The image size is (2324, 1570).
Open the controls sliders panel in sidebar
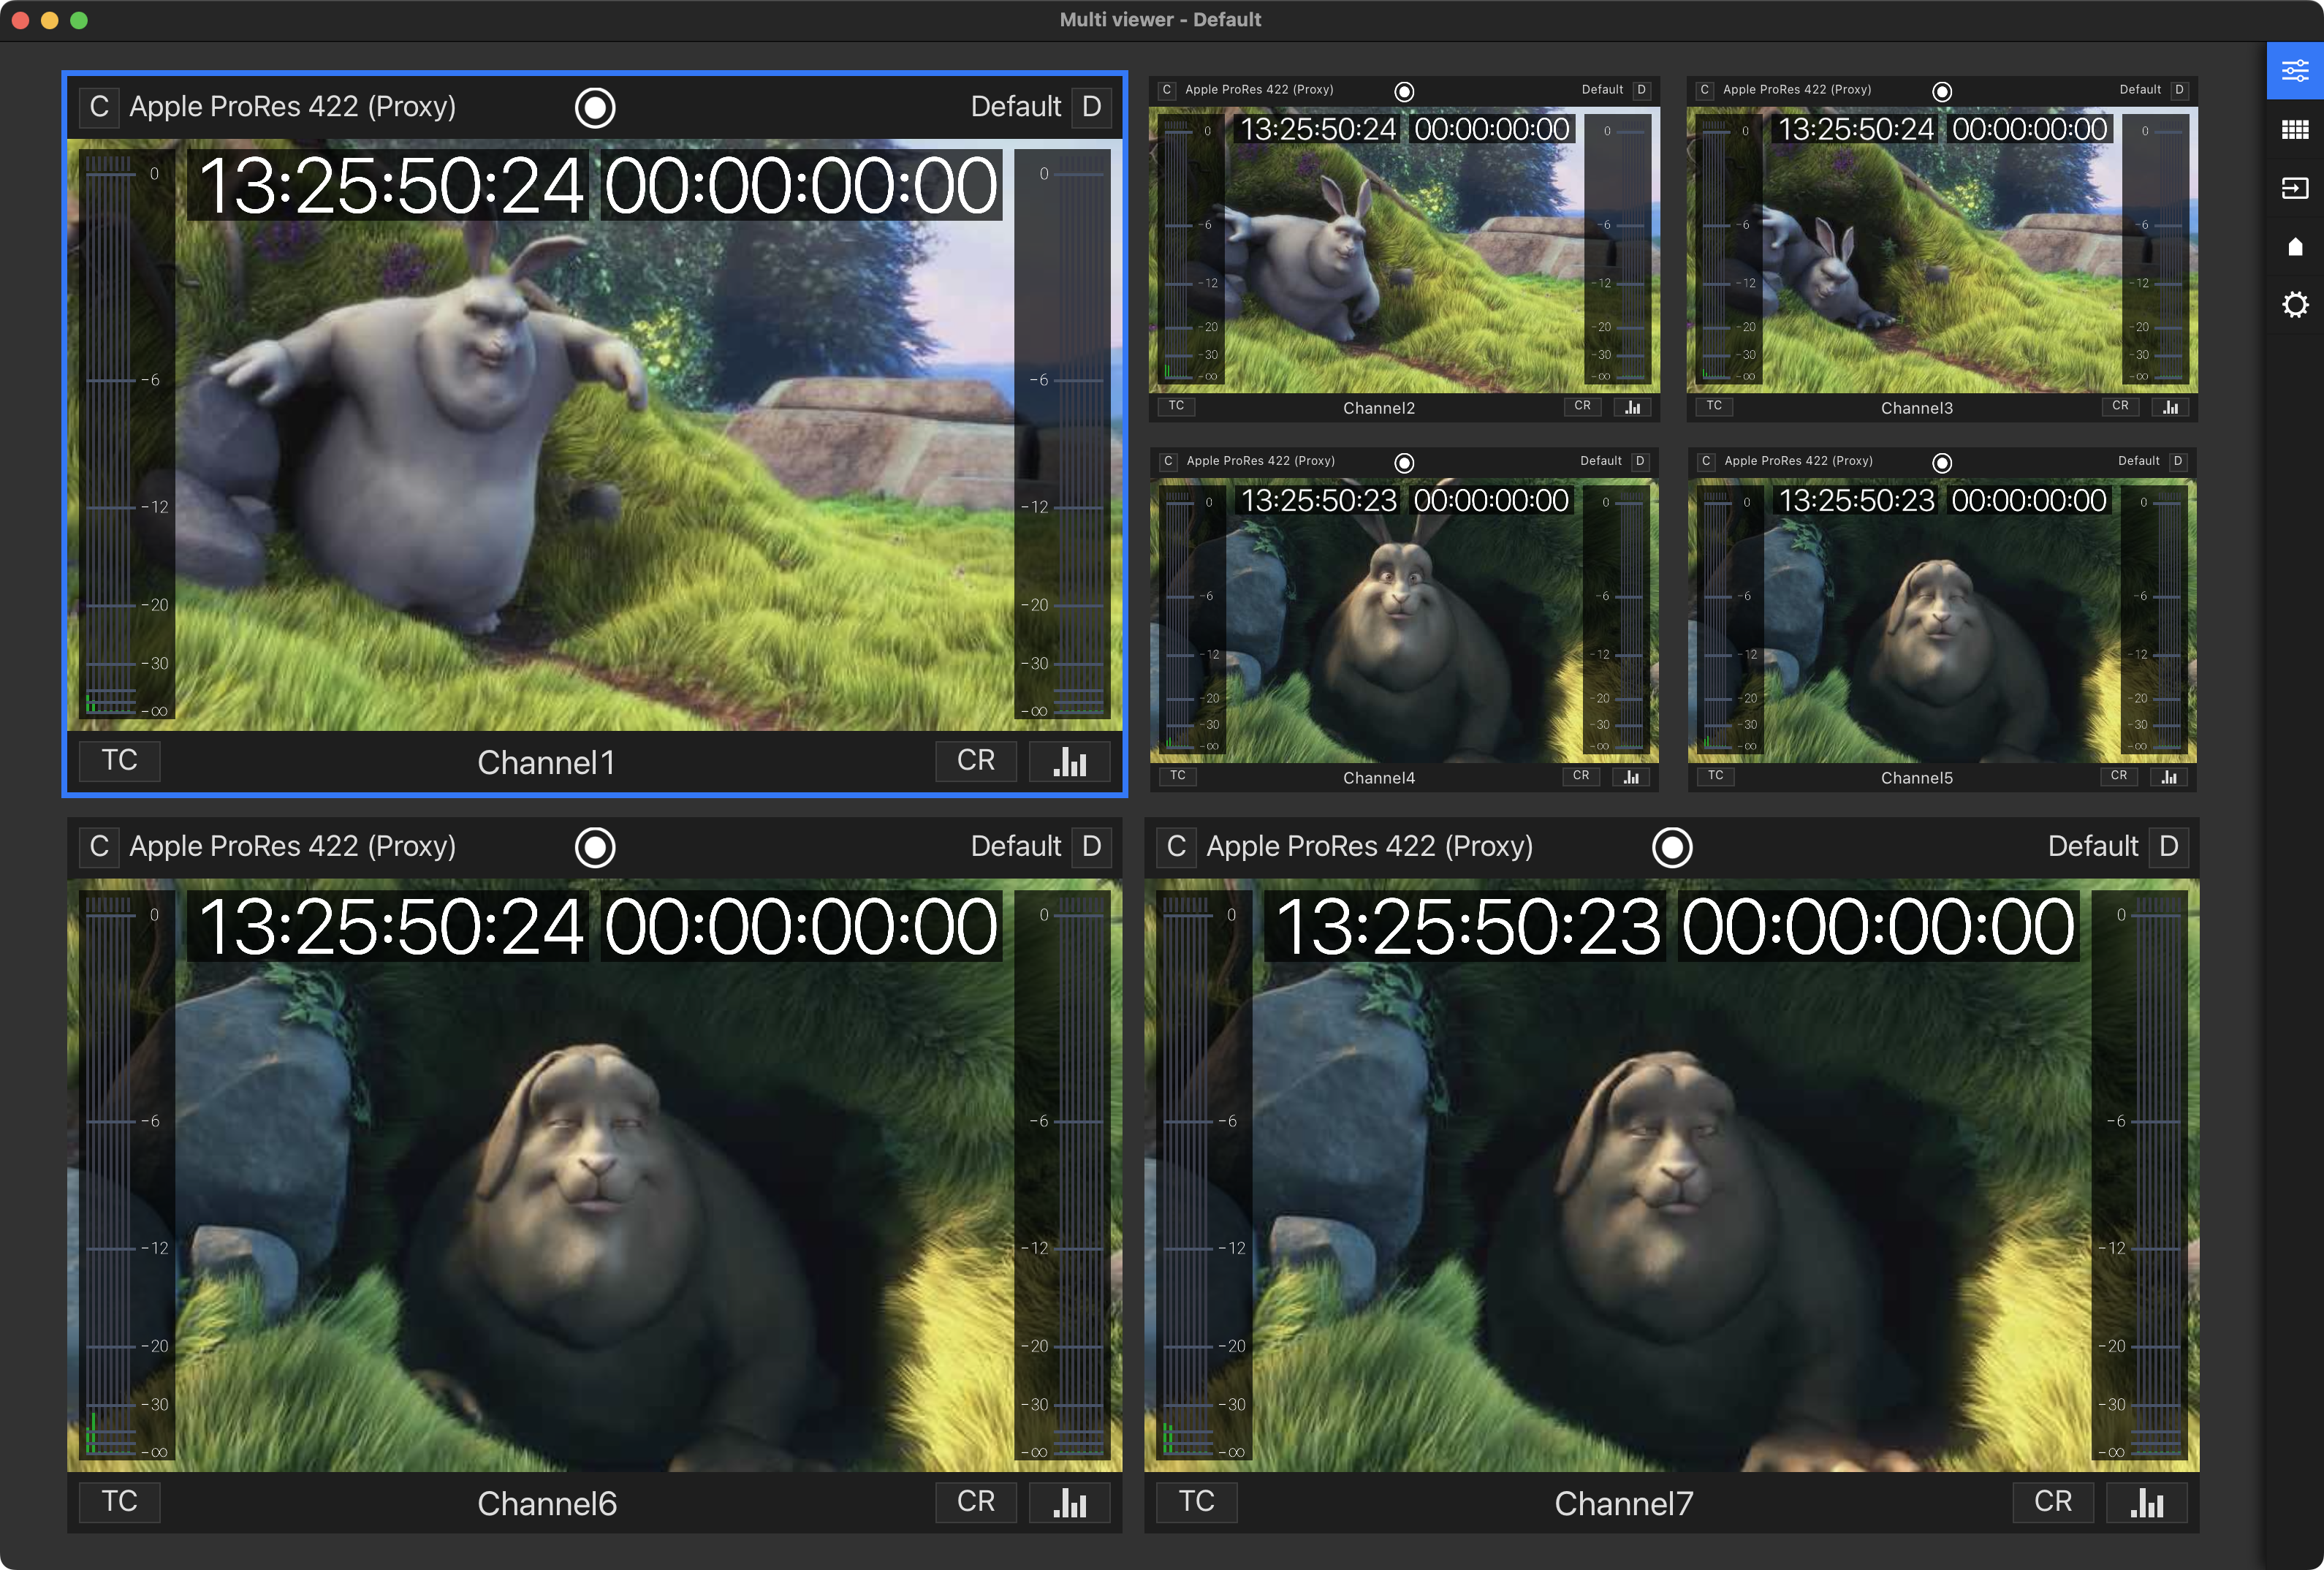tap(2295, 71)
